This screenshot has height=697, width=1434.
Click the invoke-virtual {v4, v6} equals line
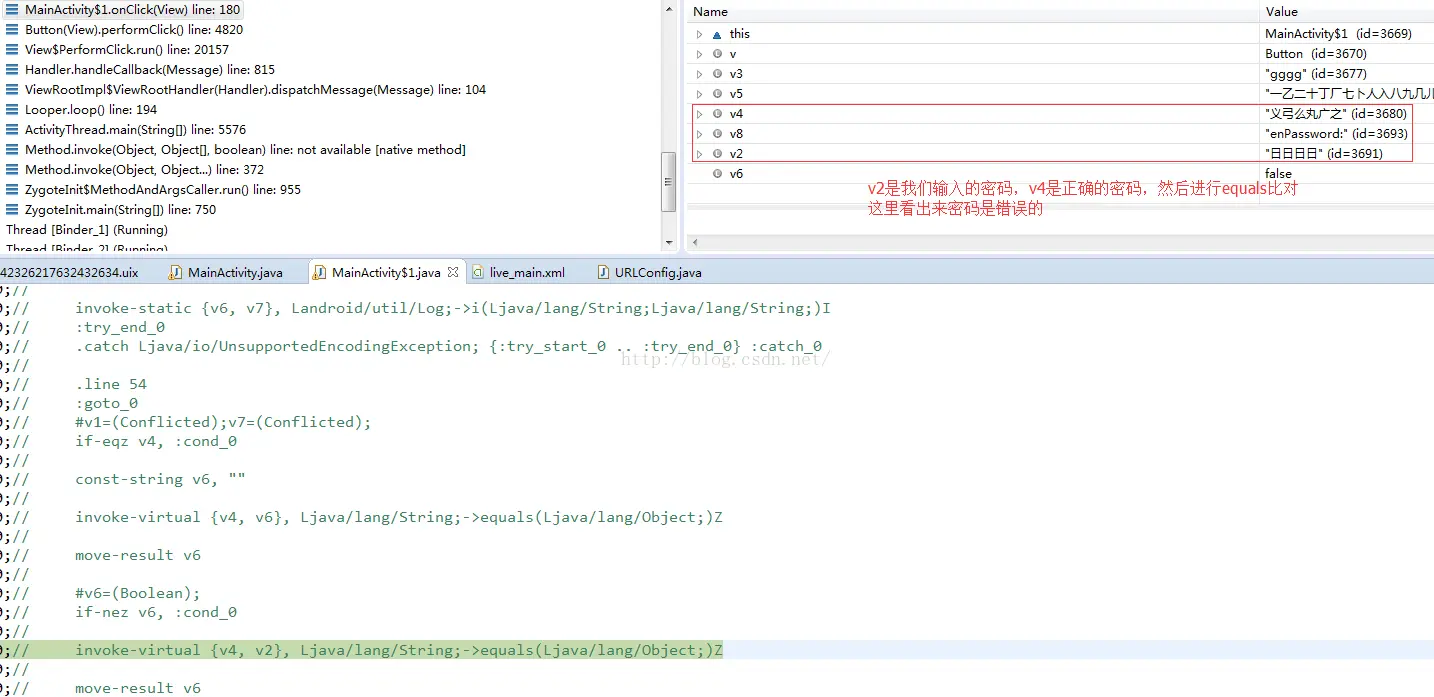(399, 517)
